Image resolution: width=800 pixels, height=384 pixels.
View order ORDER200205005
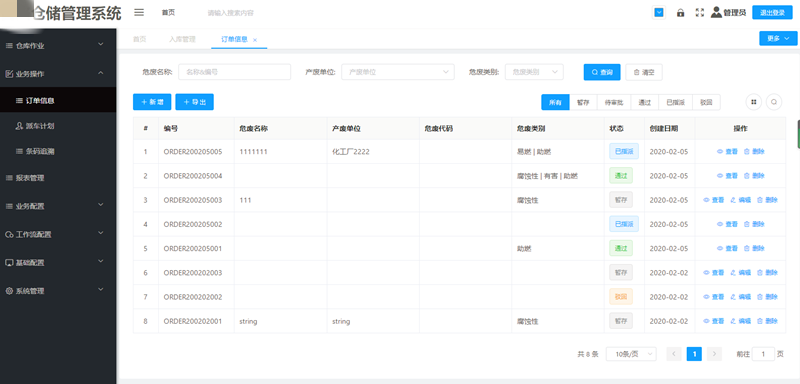[728, 151]
